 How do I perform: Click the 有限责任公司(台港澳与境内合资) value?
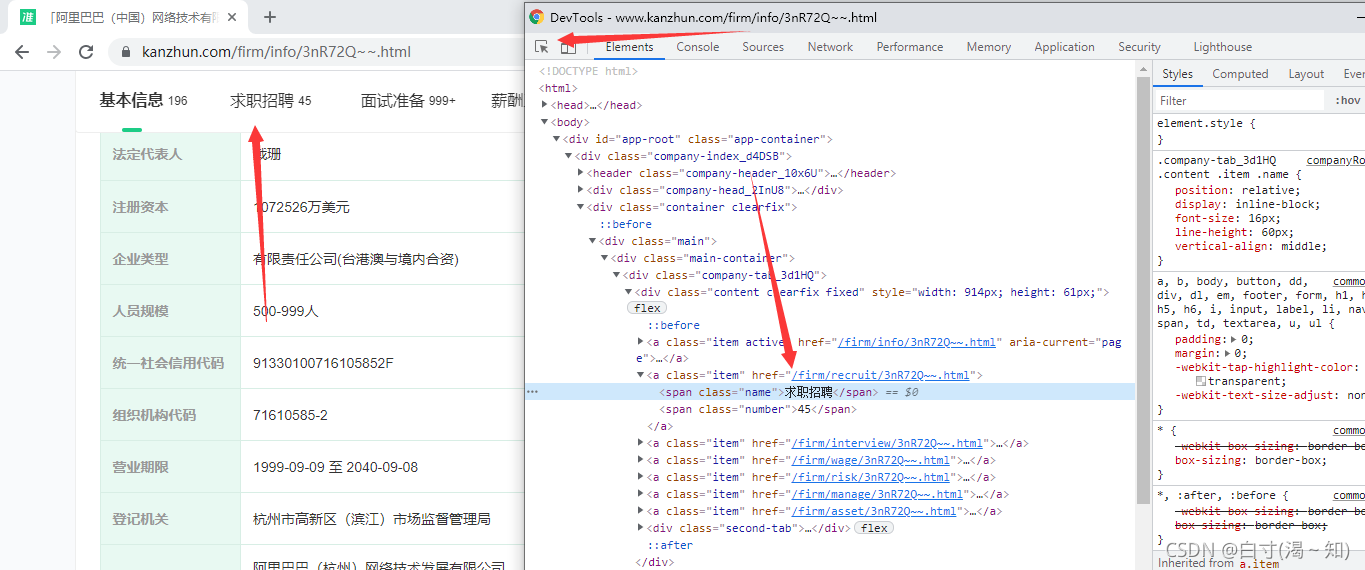(x=356, y=259)
